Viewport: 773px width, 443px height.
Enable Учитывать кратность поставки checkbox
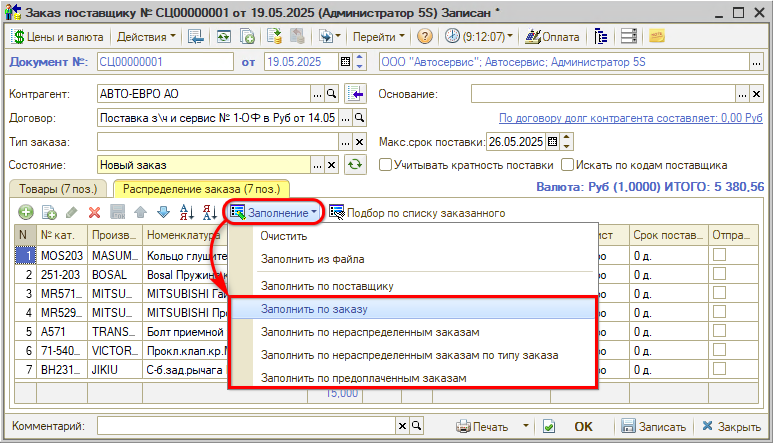[385, 164]
